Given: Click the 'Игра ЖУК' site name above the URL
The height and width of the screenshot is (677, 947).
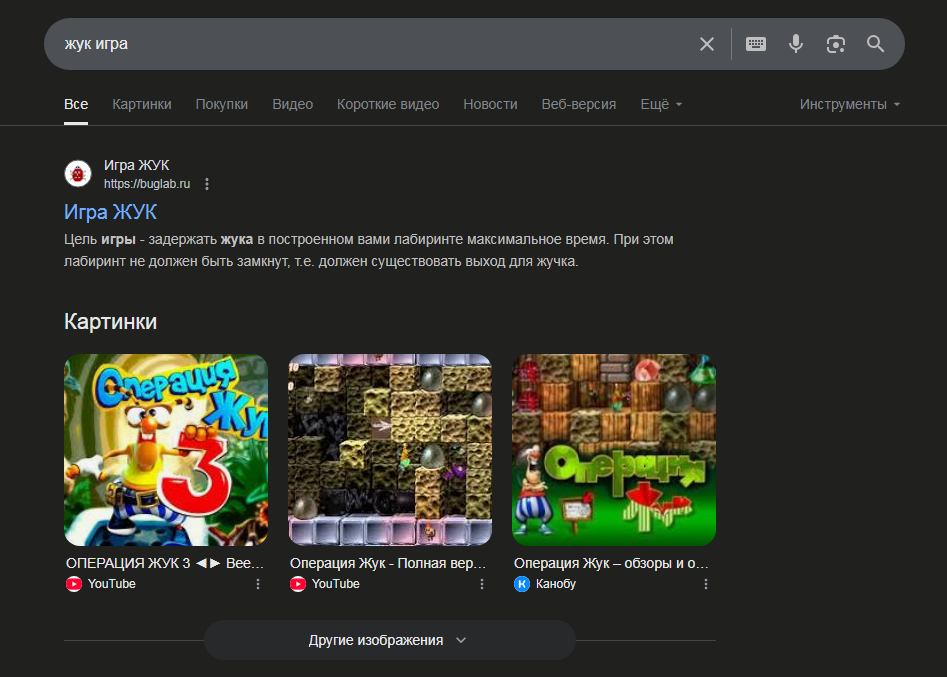Looking at the screenshot, I should pos(136,165).
